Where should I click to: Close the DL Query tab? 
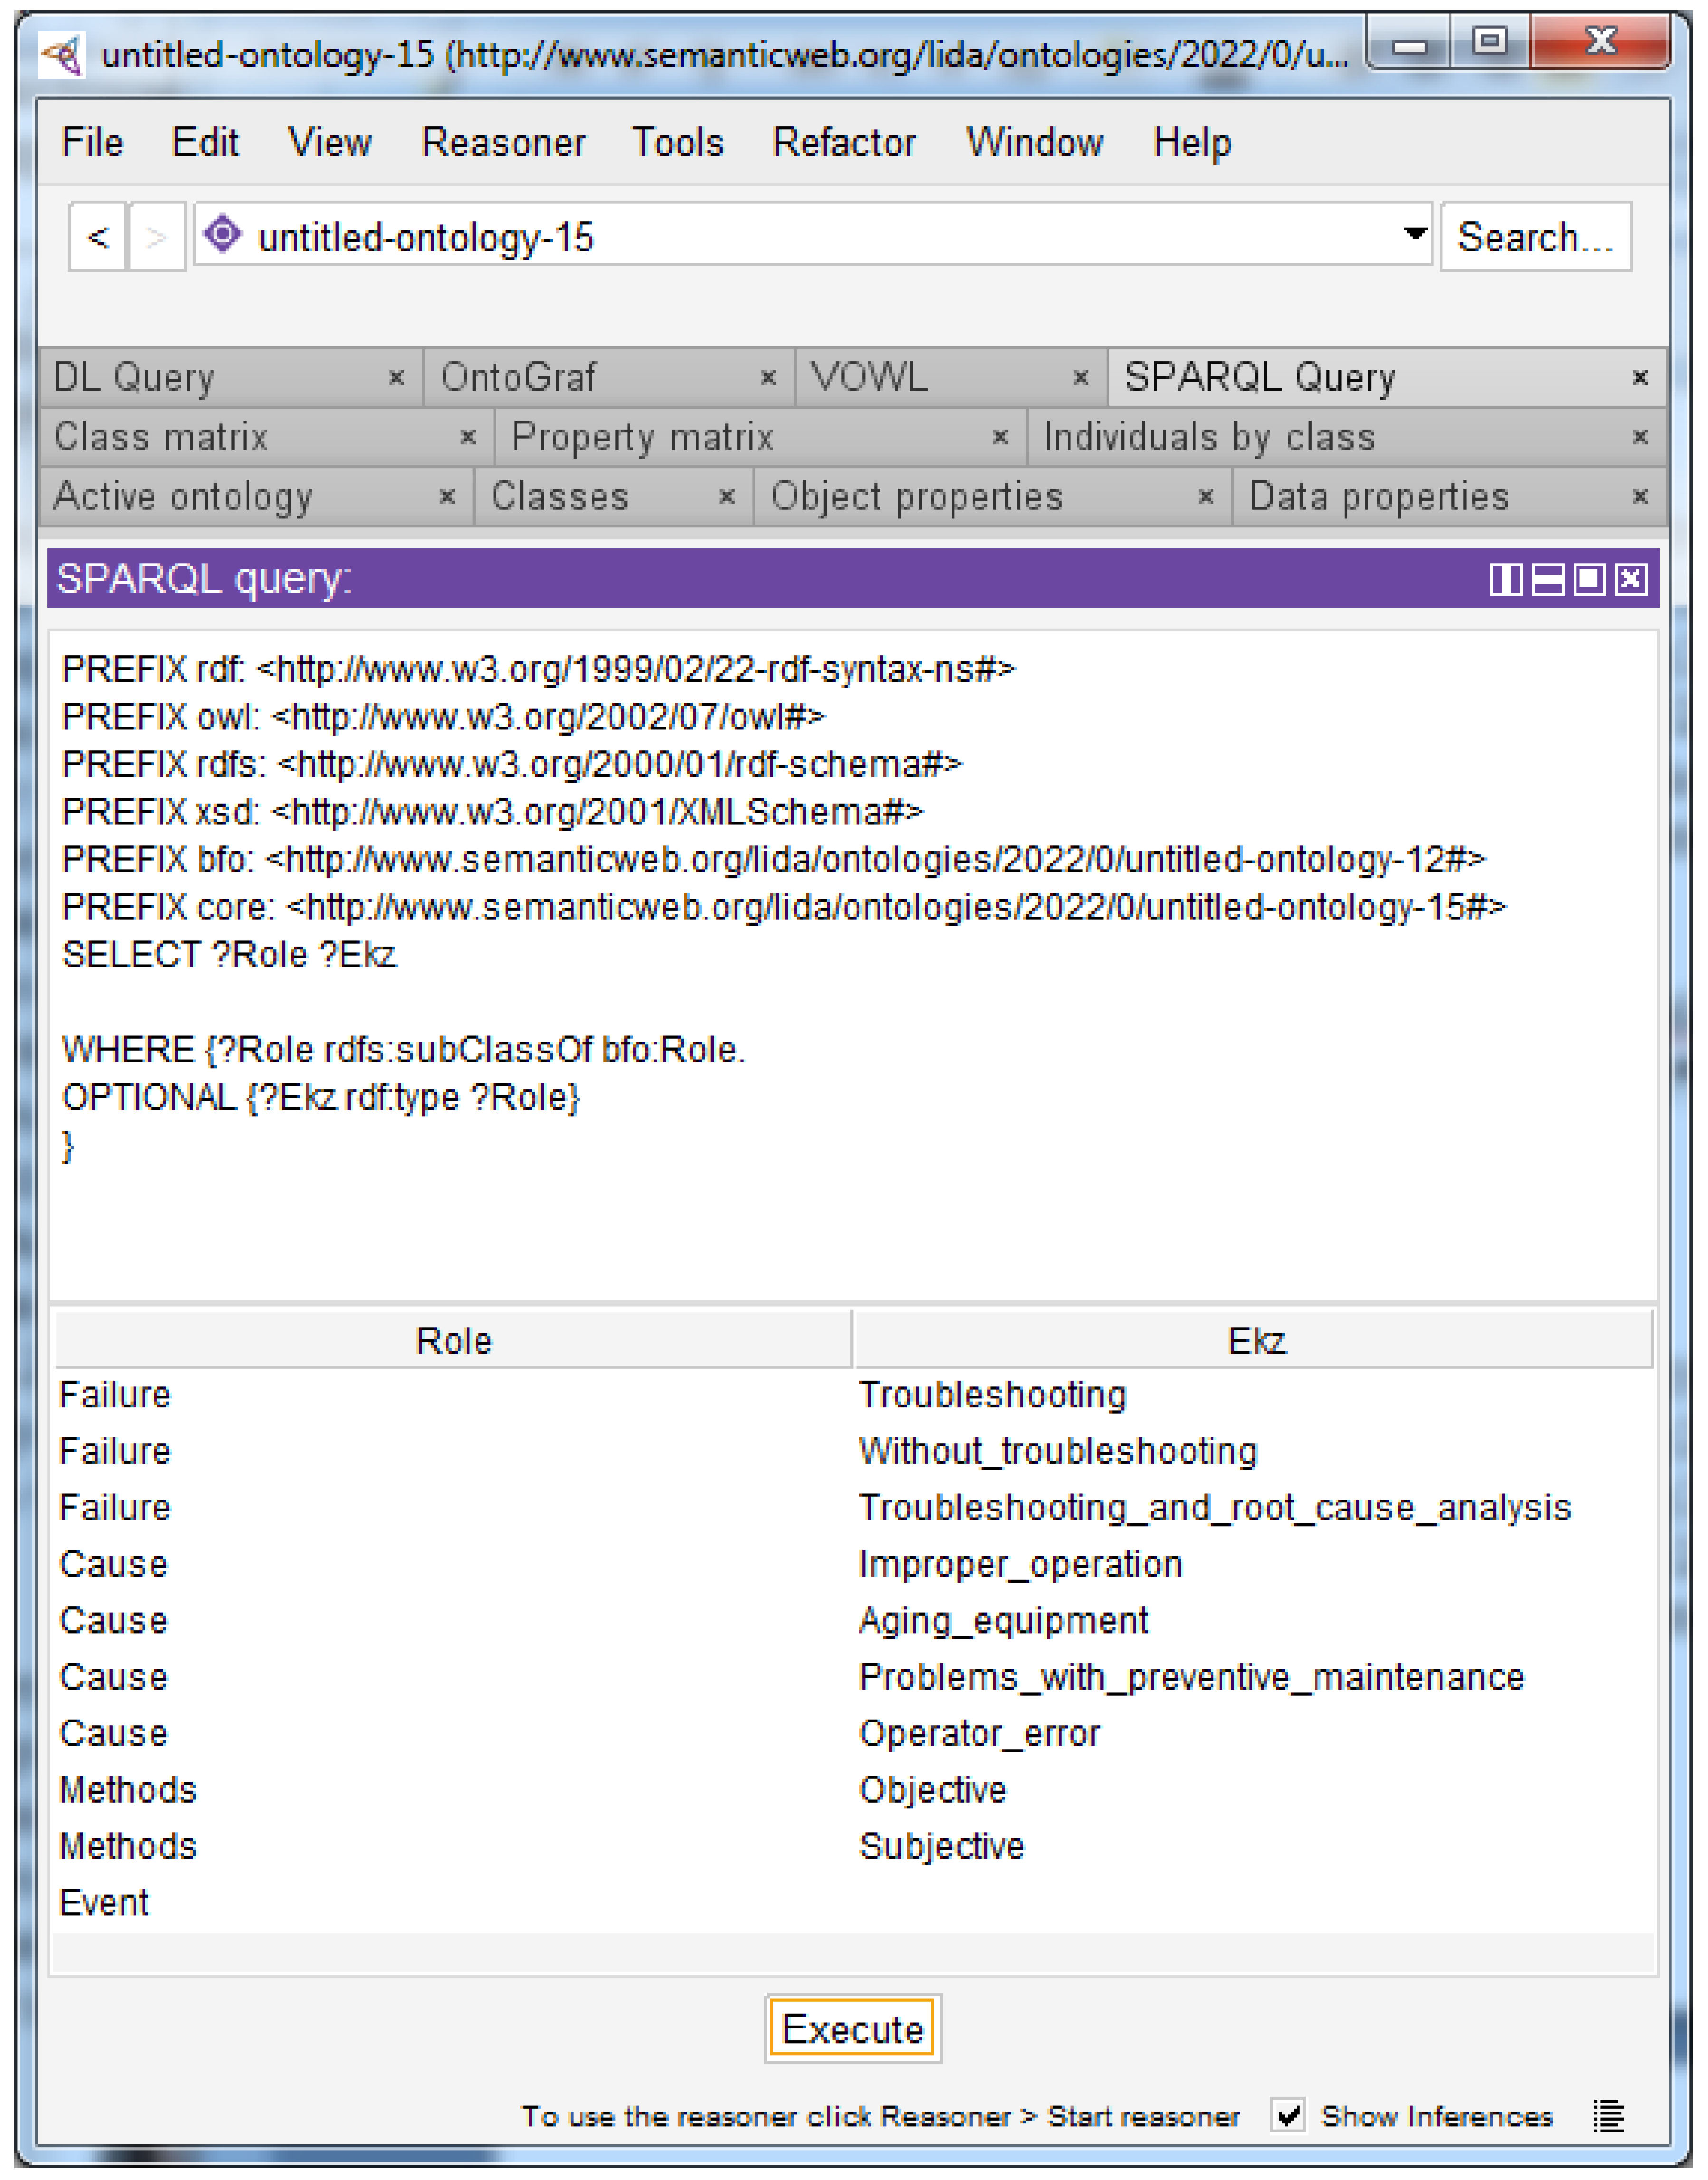click(x=396, y=378)
